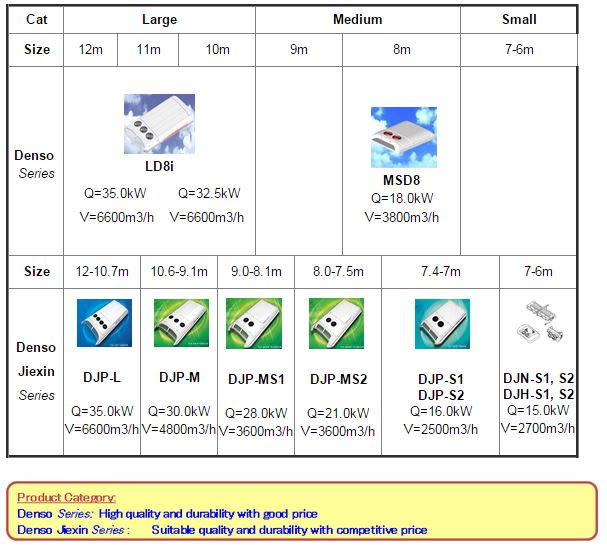Click the 'Q=16.0kW' value

pyautogui.click(x=441, y=411)
